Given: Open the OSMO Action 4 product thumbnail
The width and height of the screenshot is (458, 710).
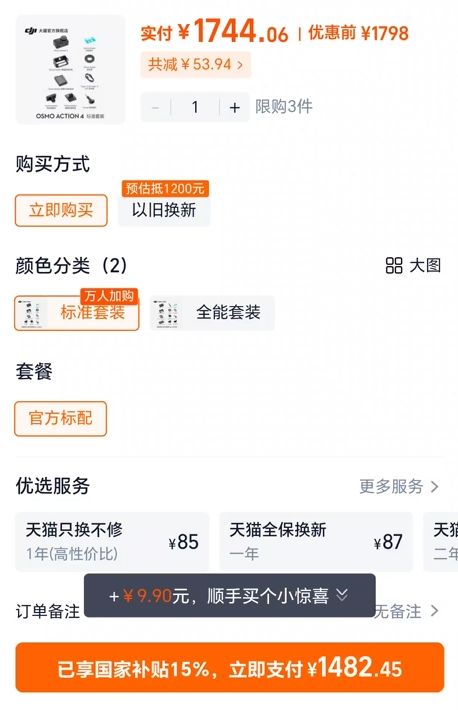Looking at the screenshot, I should [70, 69].
